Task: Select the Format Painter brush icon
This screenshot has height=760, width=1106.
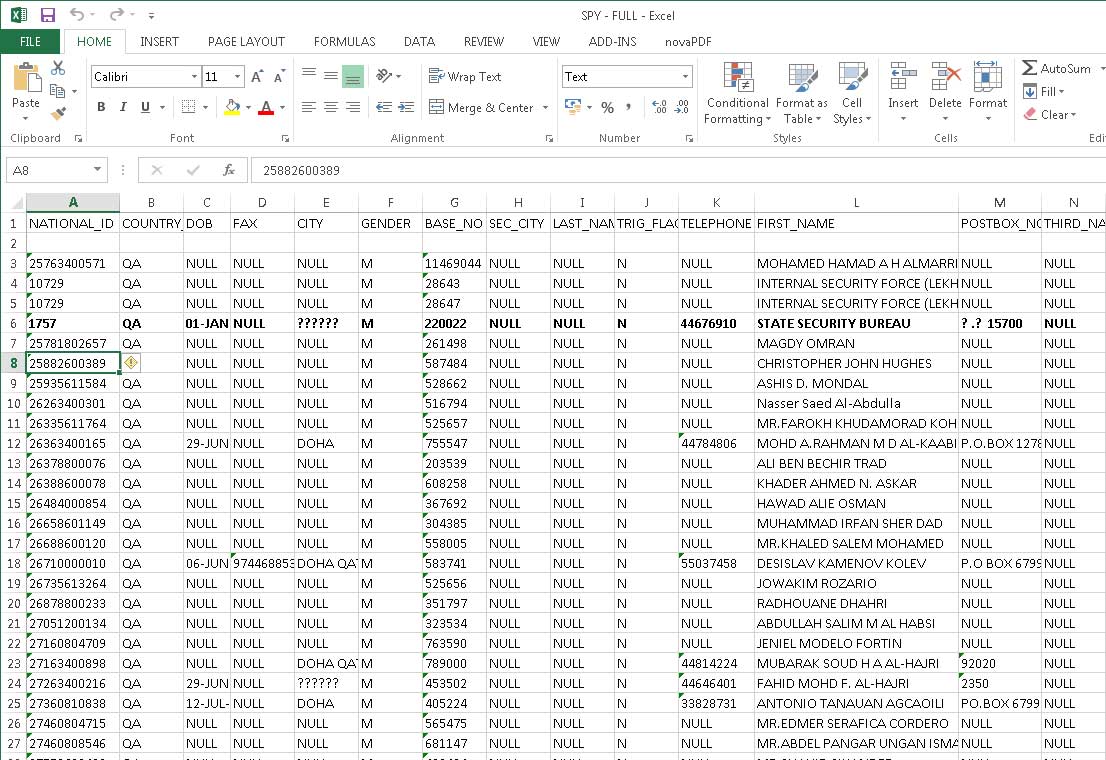Action: [x=59, y=113]
